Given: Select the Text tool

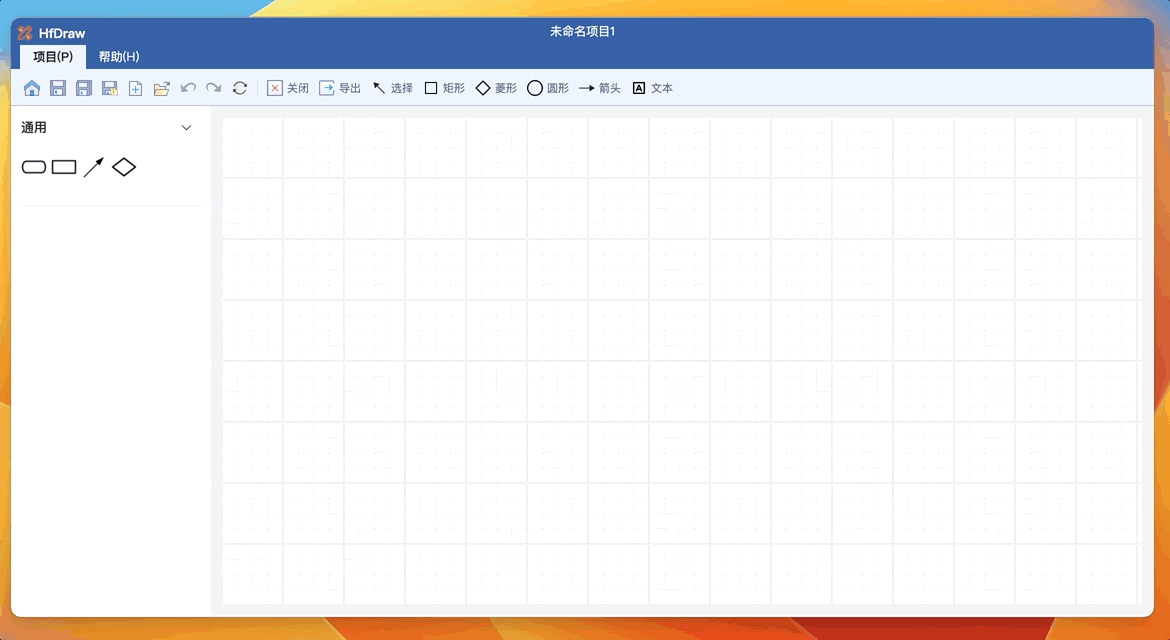Looking at the screenshot, I should 652,88.
